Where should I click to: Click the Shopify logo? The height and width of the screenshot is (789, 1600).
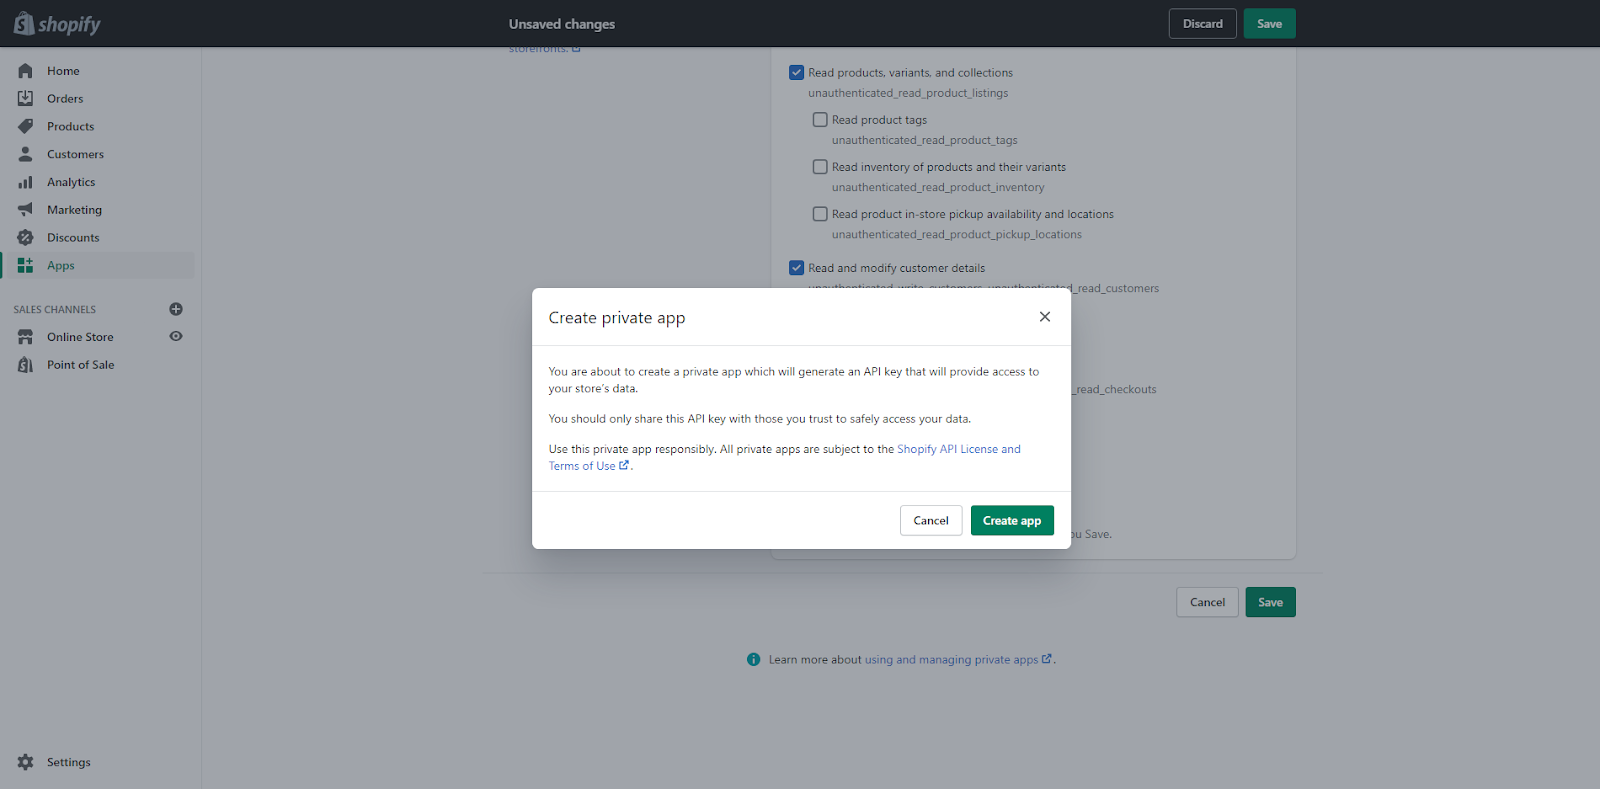point(57,24)
